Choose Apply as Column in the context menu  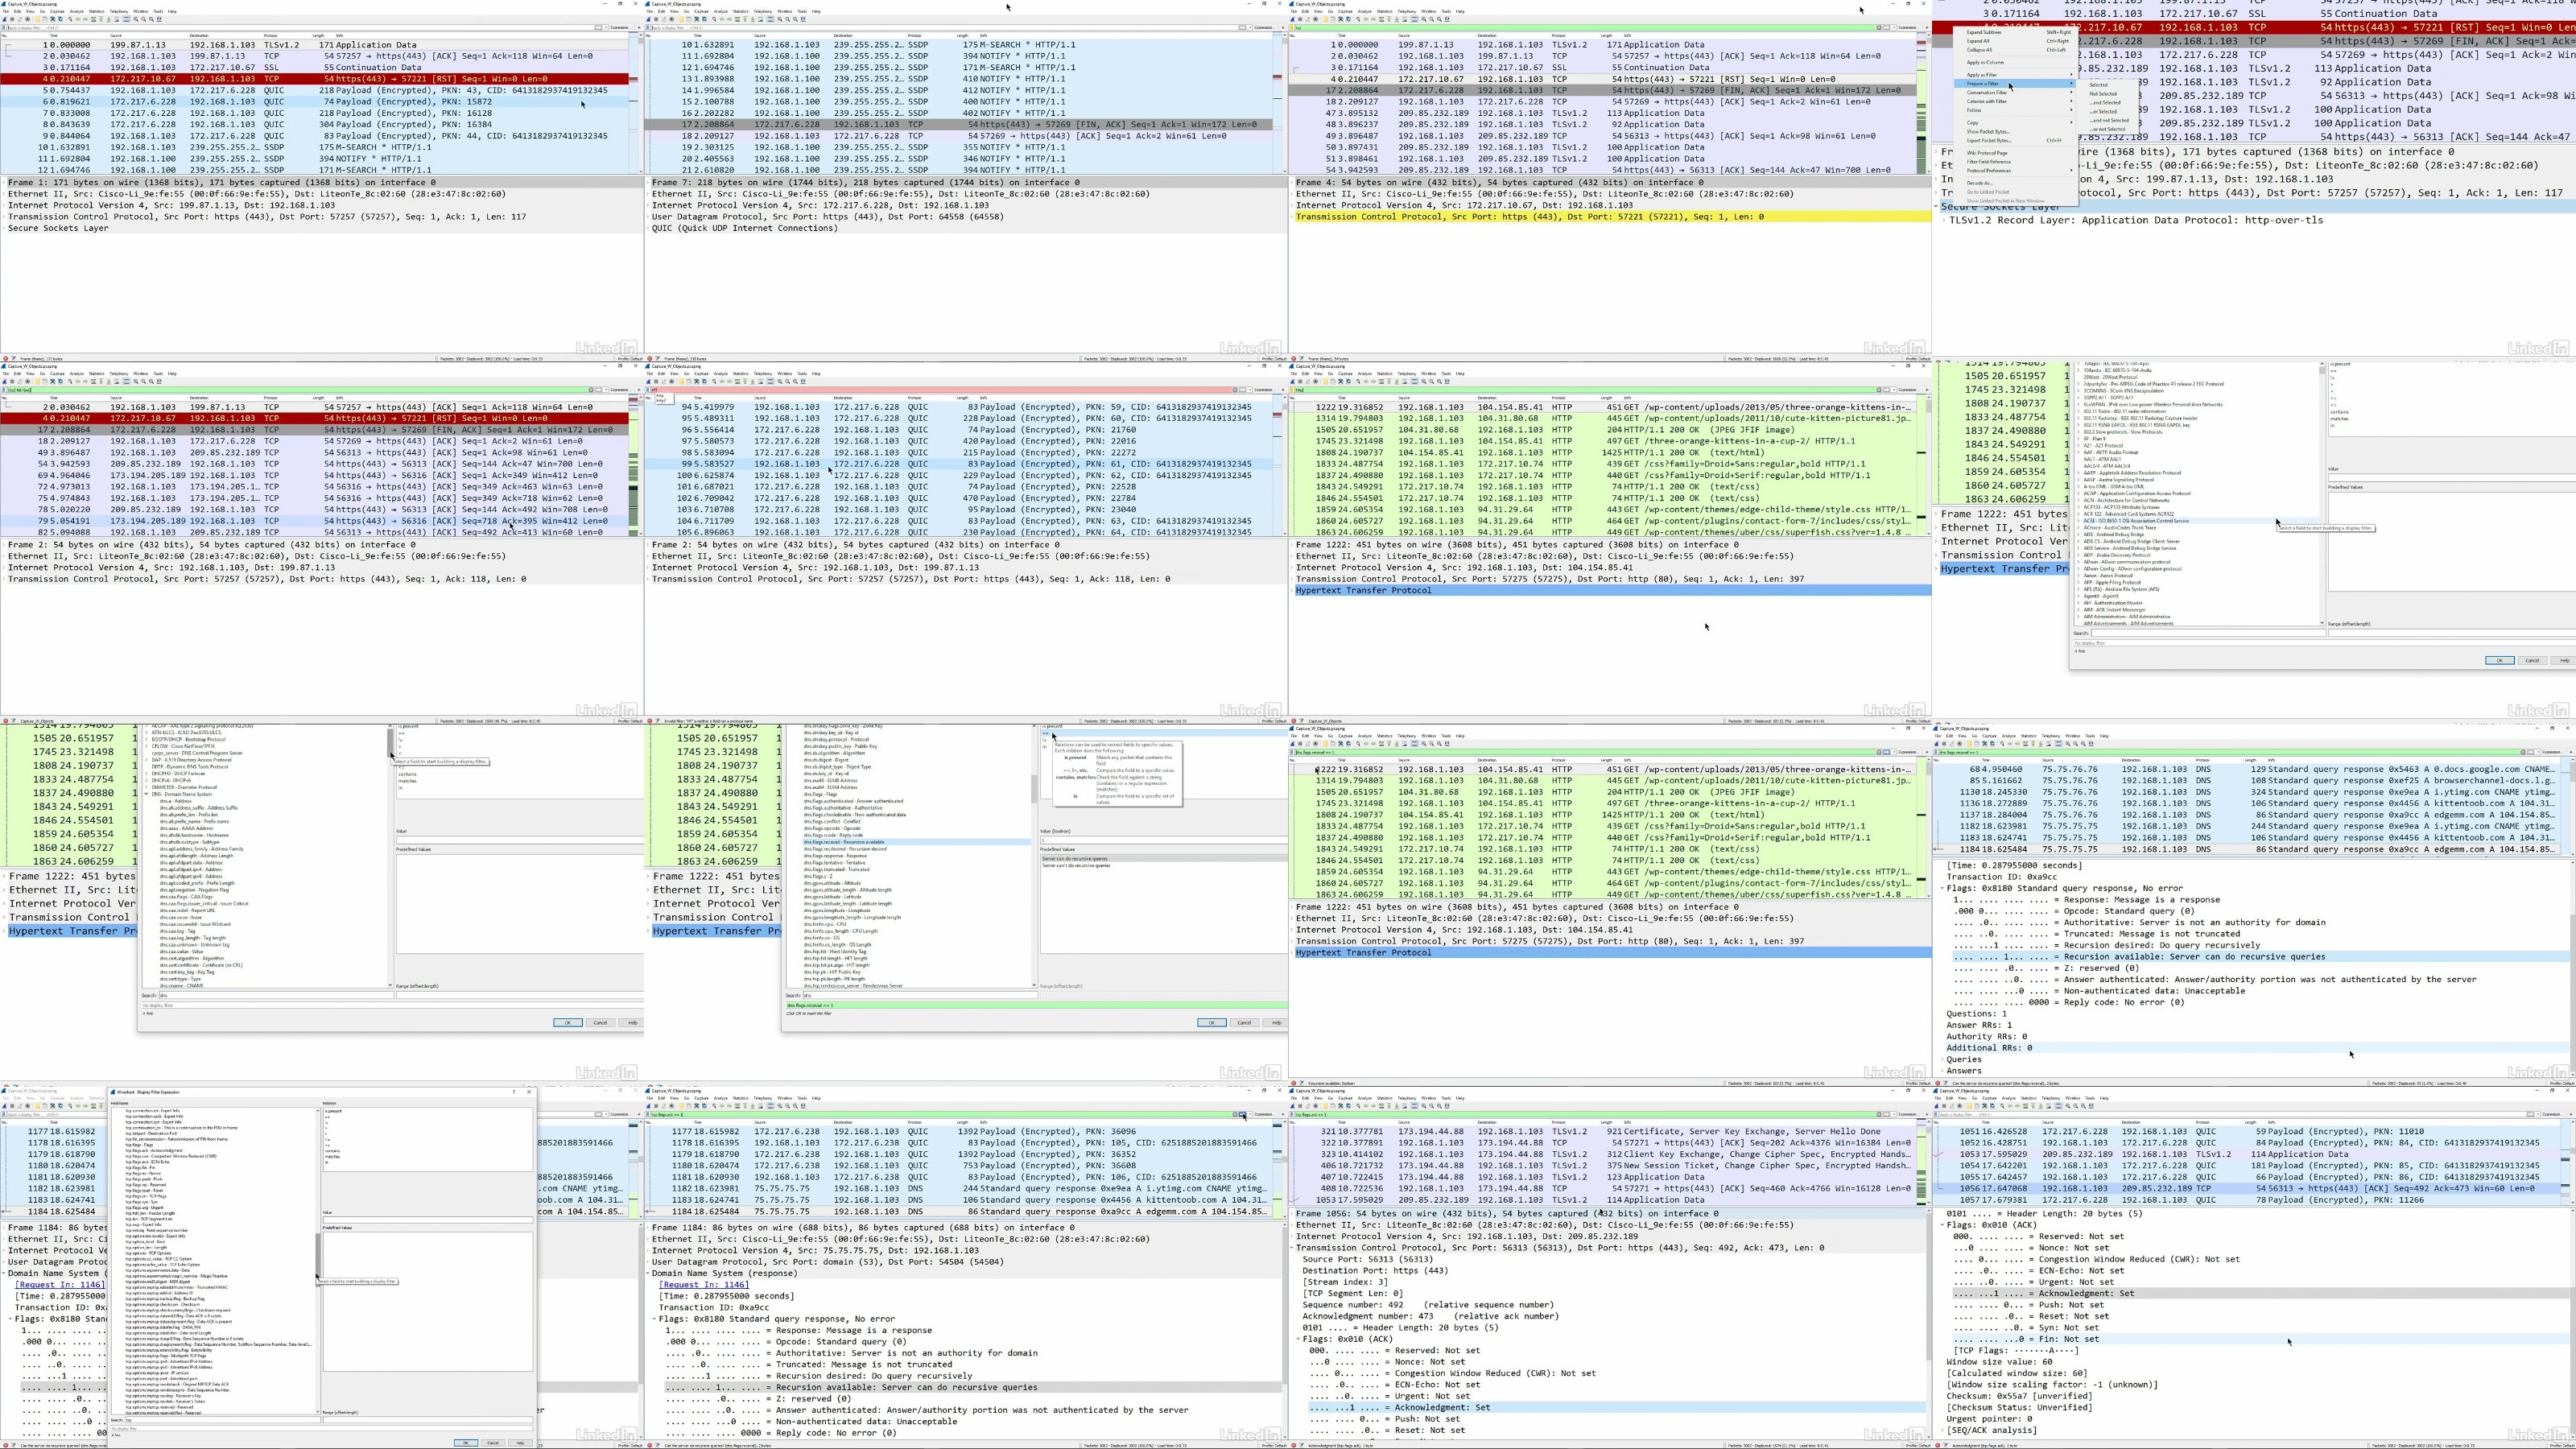(2015, 63)
